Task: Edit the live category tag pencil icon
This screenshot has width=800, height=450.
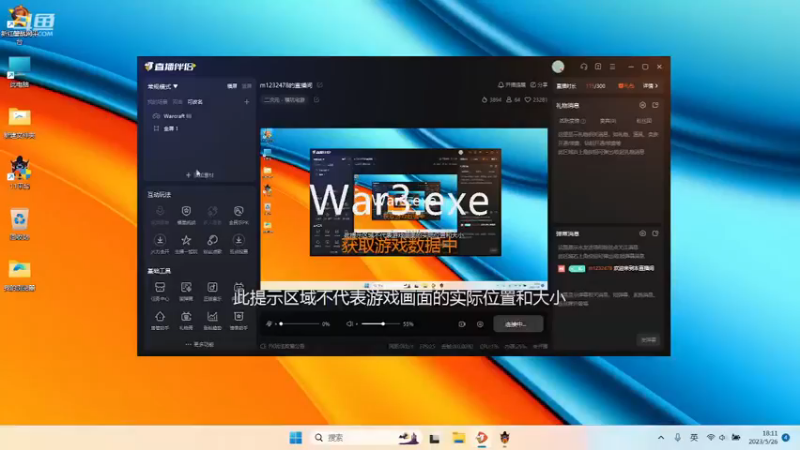Action: click(x=316, y=100)
